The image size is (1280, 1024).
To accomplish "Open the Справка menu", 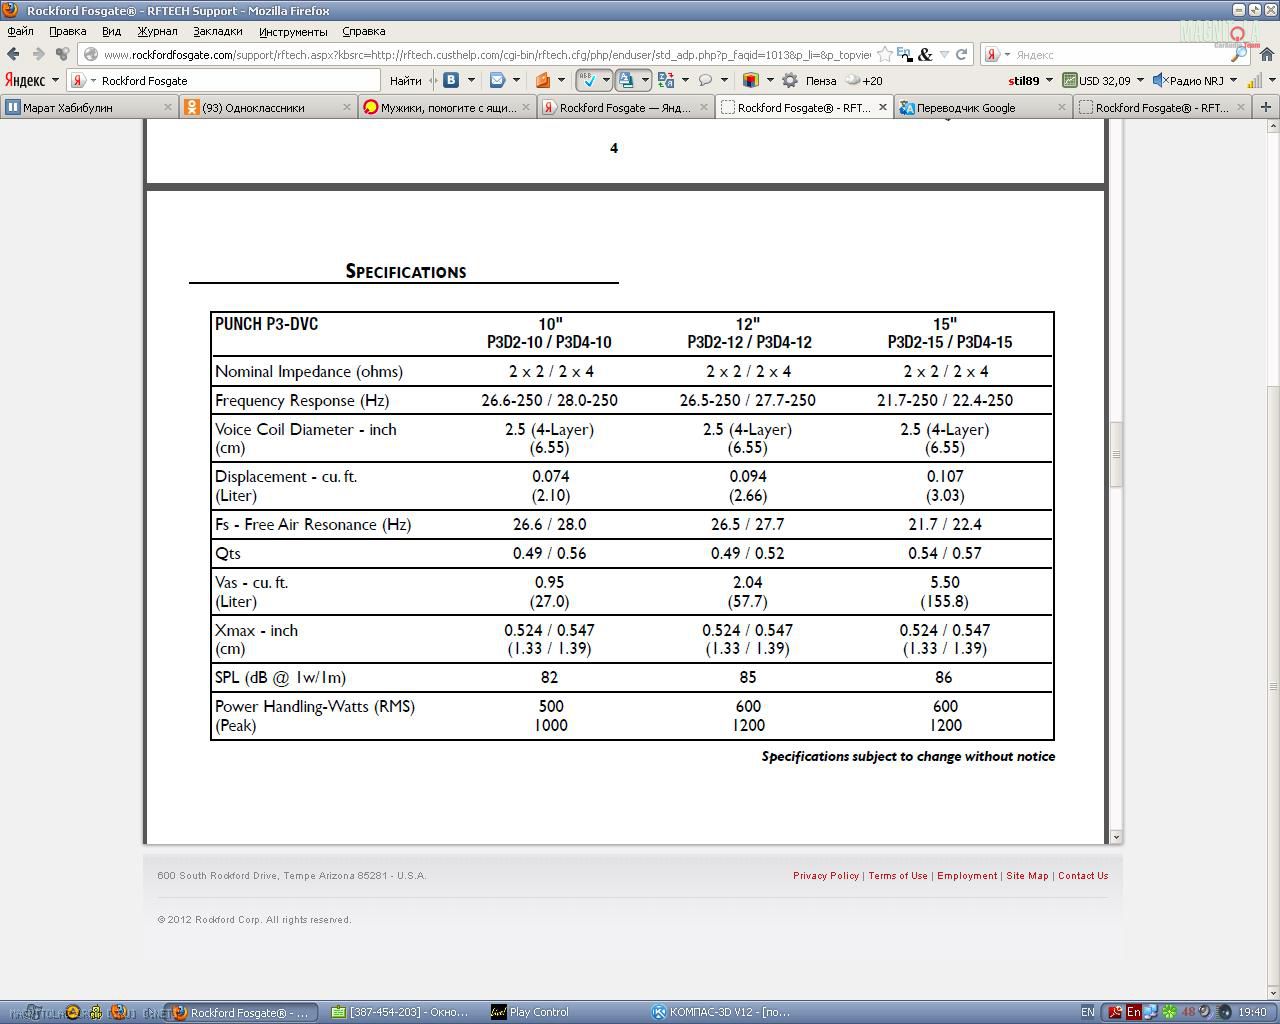I will pos(363,31).
